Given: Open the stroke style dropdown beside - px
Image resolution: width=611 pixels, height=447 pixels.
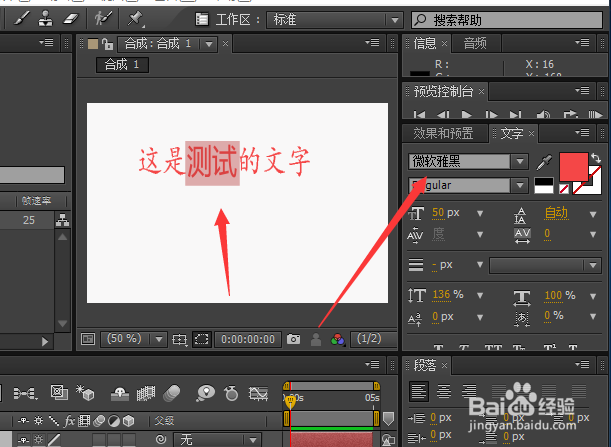Looking at the screenshot, I should (x=545, y=266).
